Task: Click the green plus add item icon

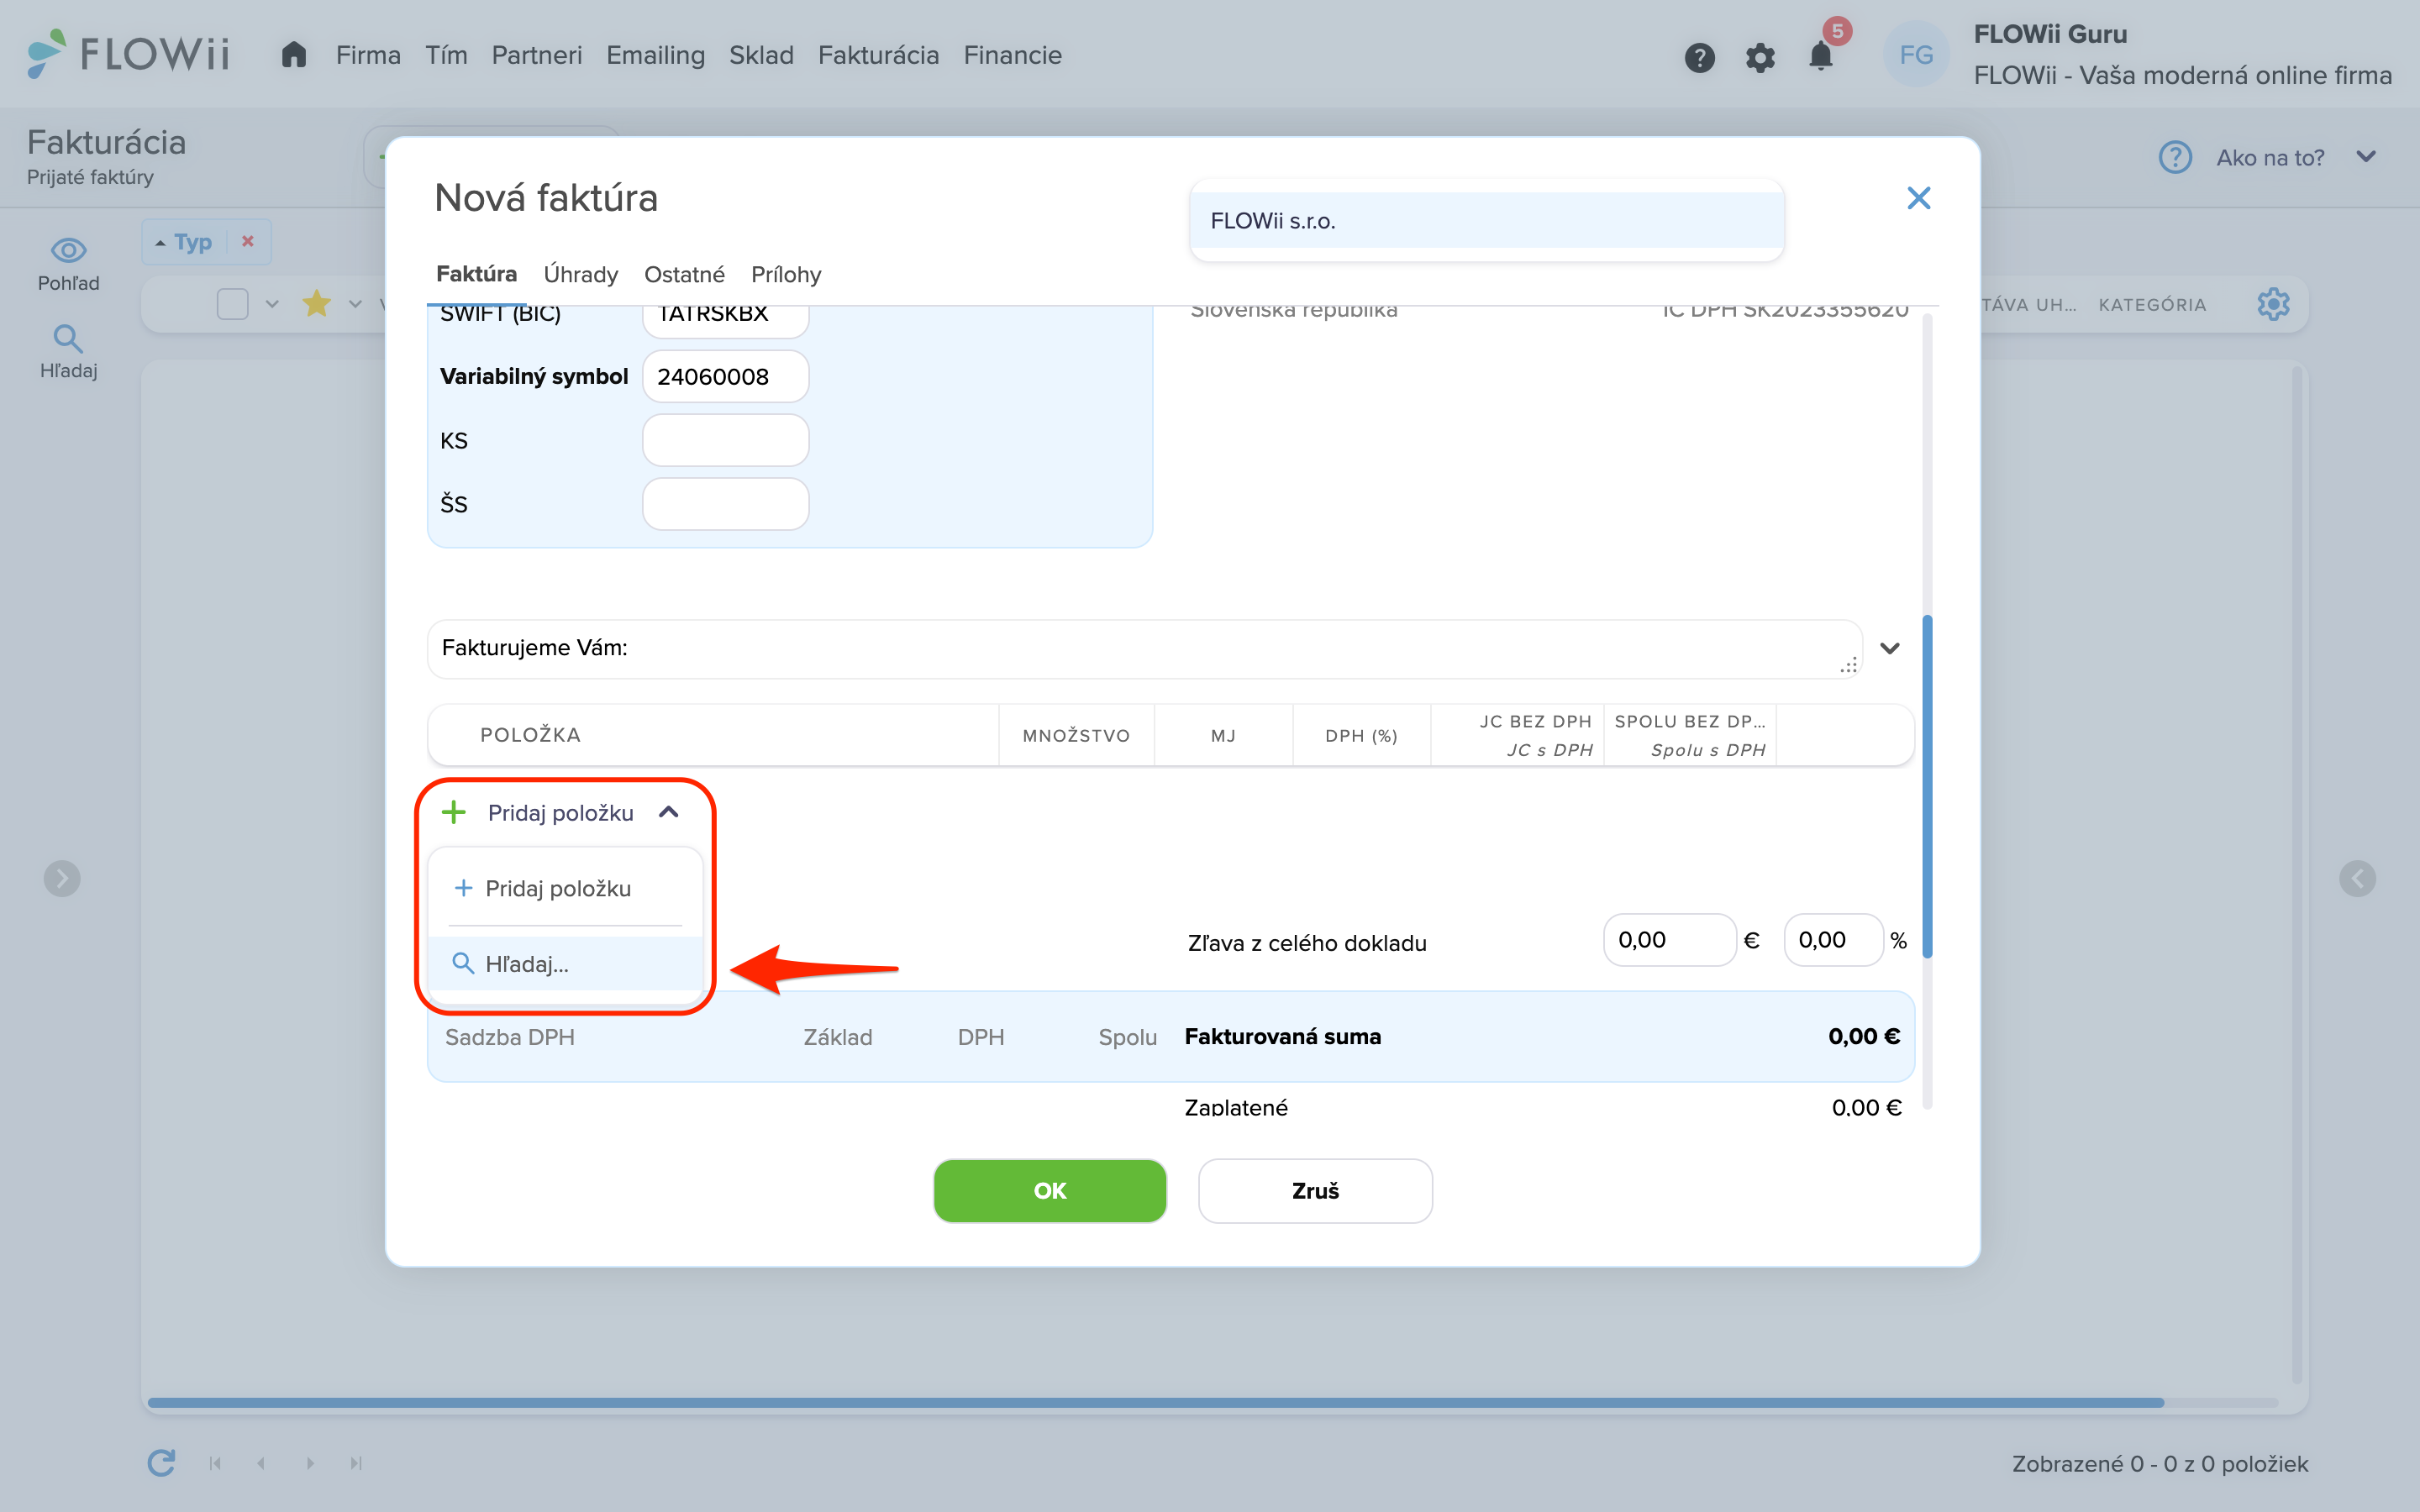Action: [454, 812]
